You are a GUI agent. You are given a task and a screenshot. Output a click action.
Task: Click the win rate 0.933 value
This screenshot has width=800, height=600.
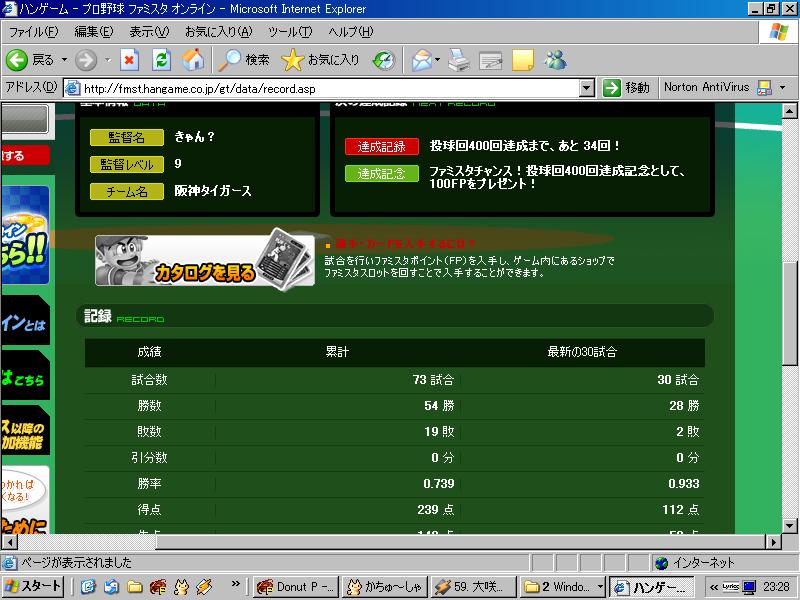coord(684,483)
